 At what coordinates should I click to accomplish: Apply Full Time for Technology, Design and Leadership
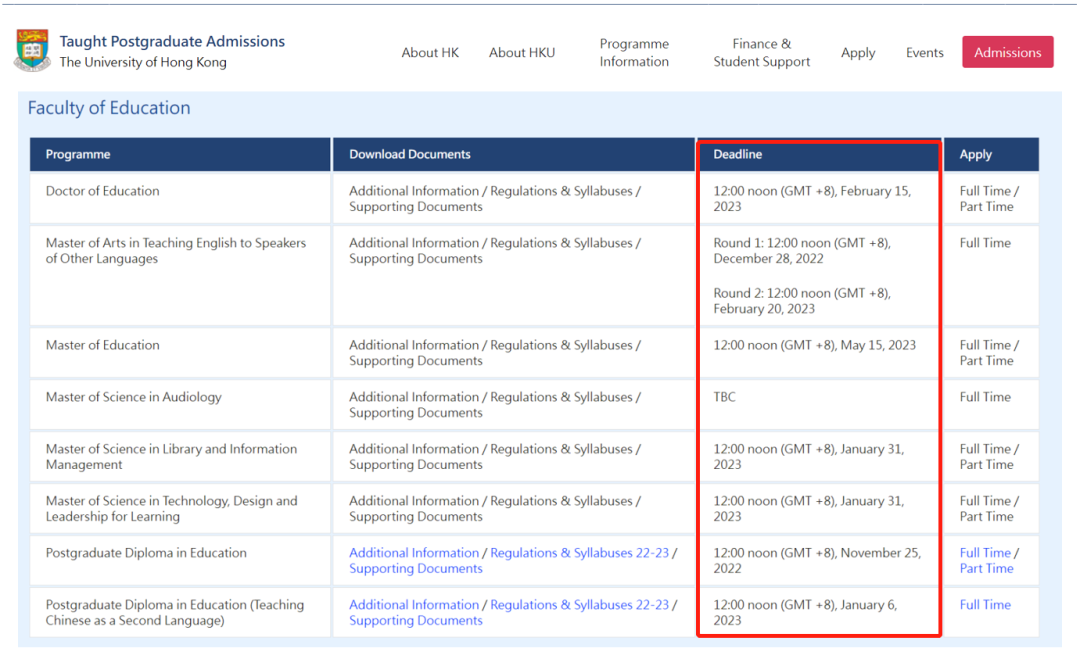(986, 501)
